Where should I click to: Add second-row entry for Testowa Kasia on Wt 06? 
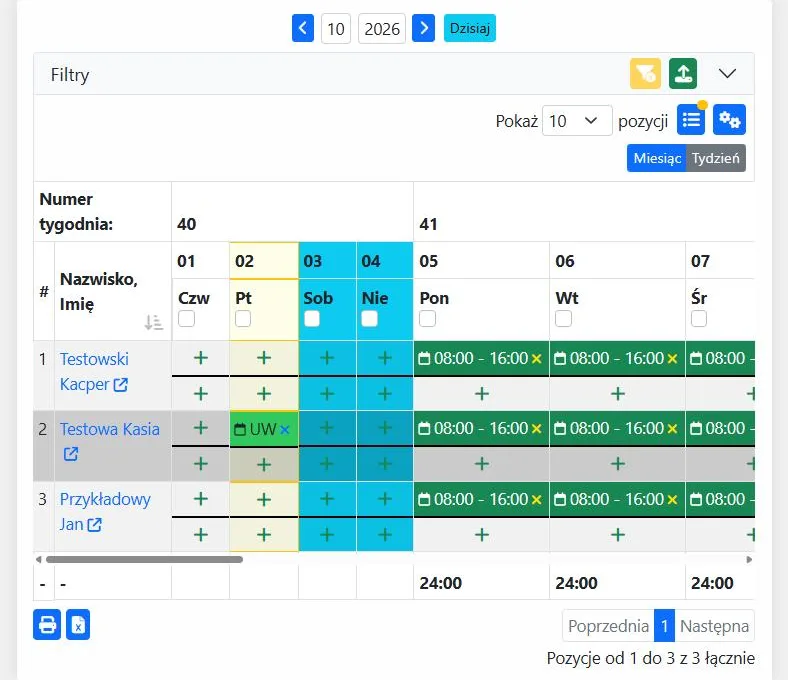pos(618,463)
